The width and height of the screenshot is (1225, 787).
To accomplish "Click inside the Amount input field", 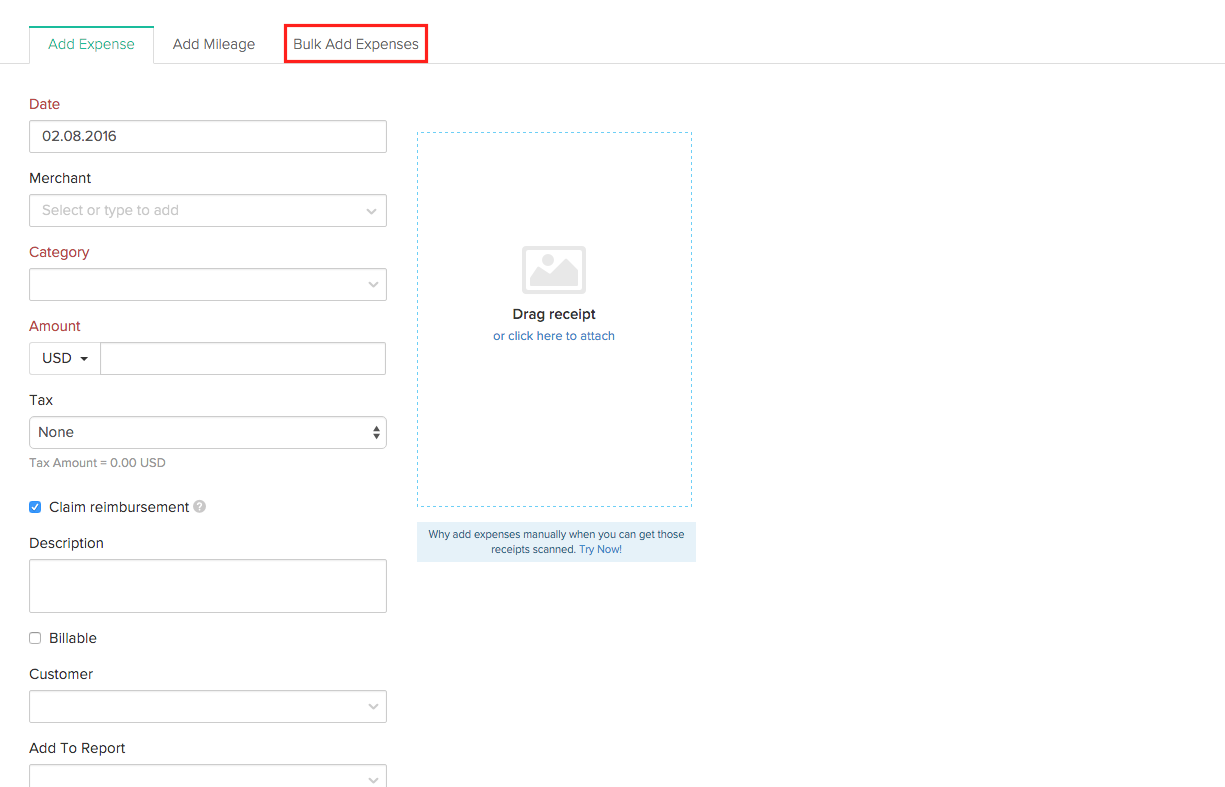I will 242,358.
